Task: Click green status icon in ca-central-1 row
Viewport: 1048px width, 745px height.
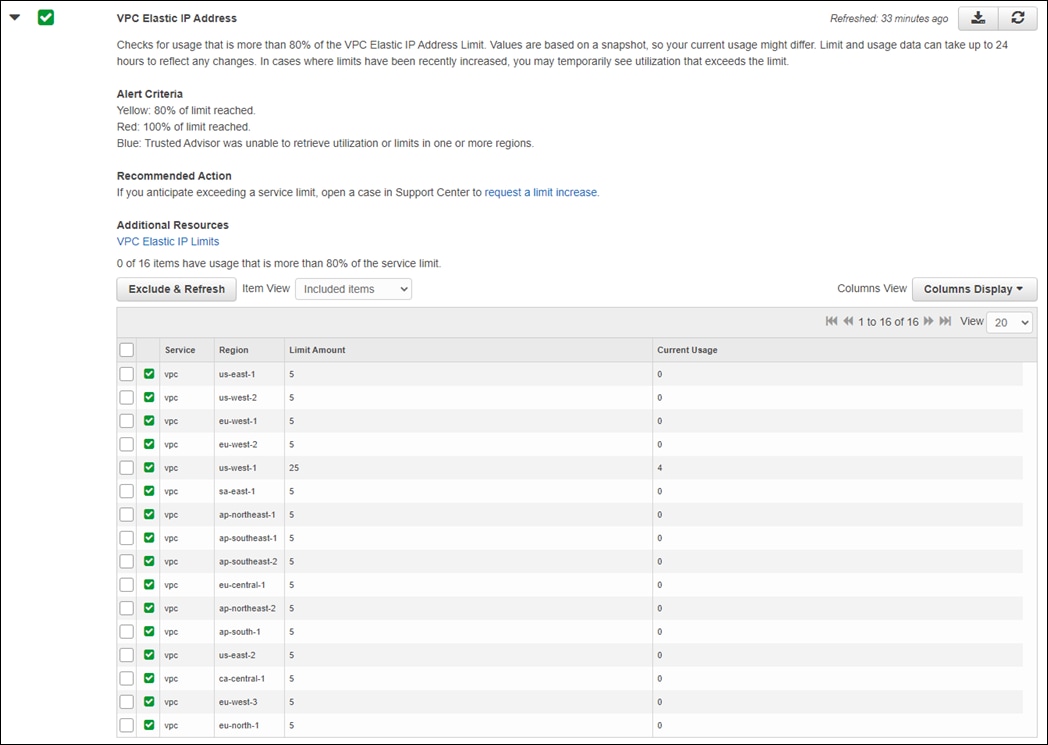Action: point(149,678)
